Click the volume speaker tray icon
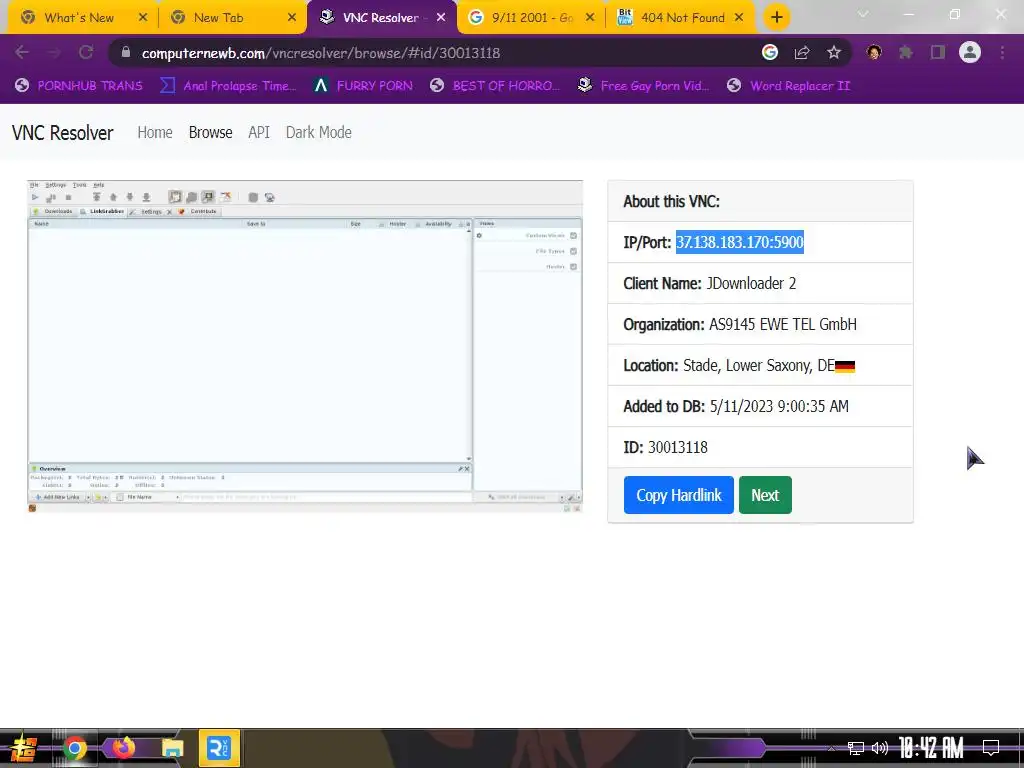 tap(880, 748)
